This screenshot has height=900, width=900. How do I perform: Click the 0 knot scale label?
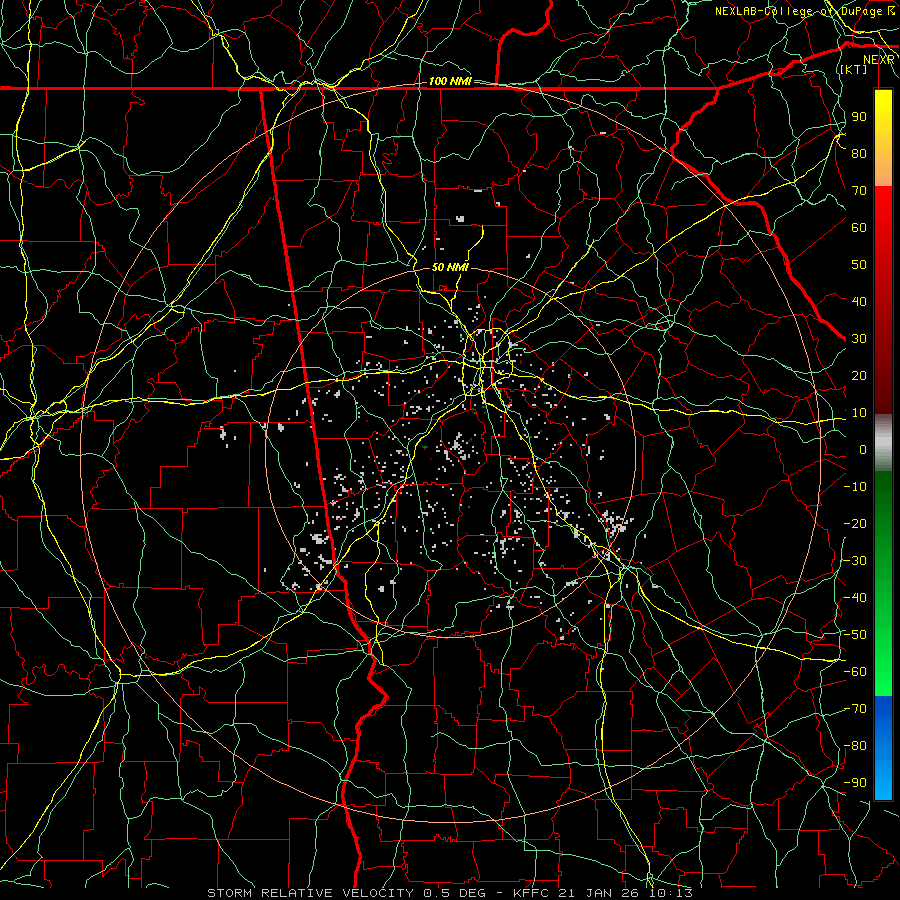pos(863,450)
